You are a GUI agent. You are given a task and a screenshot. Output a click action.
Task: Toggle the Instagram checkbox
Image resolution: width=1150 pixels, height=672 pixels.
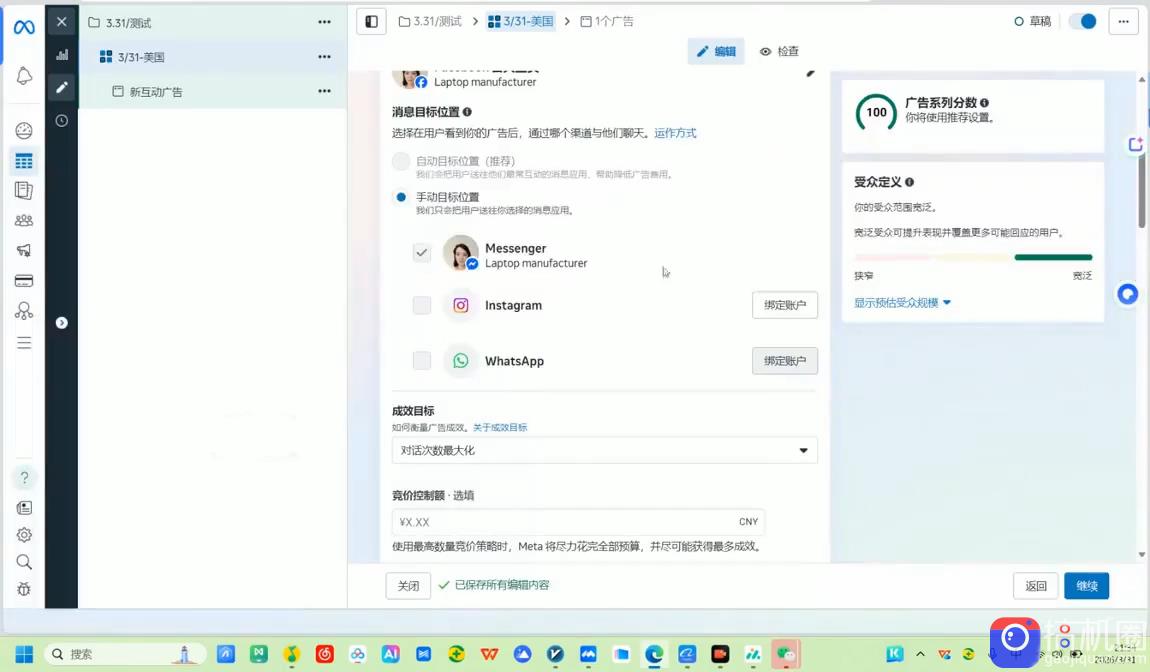coord(422,305)
